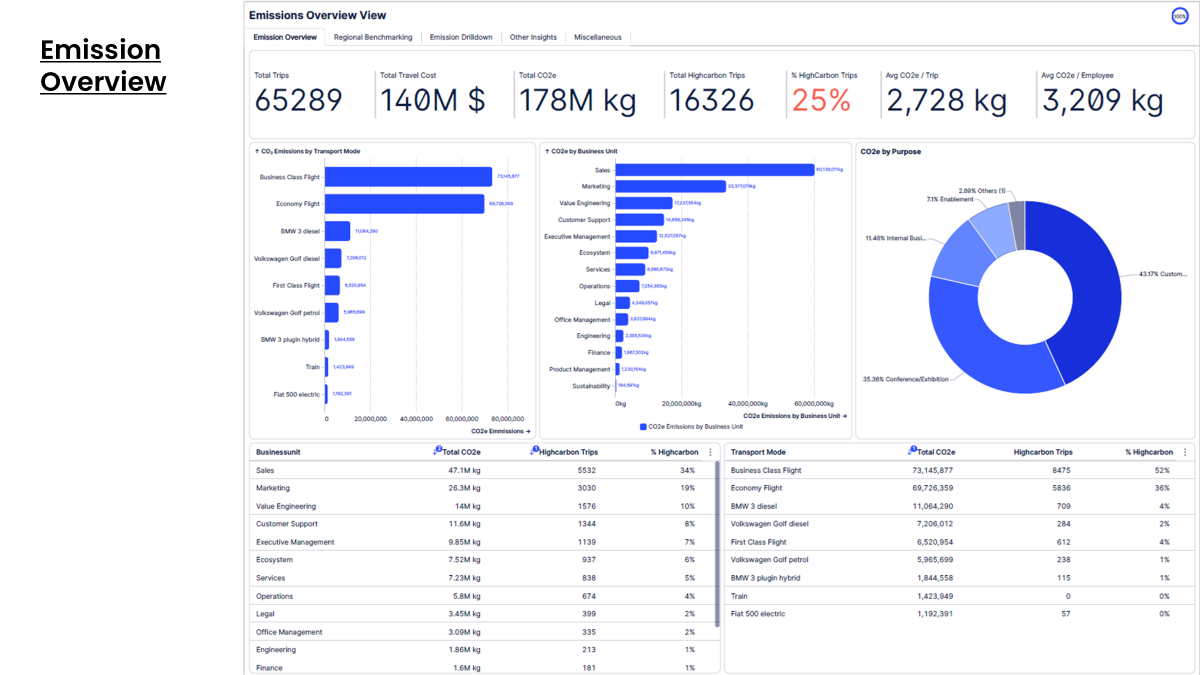Click the Avg CO2e / Trip value 2,728 kg
This screenshot has height=675, width=1200.
tap(946, 100)
